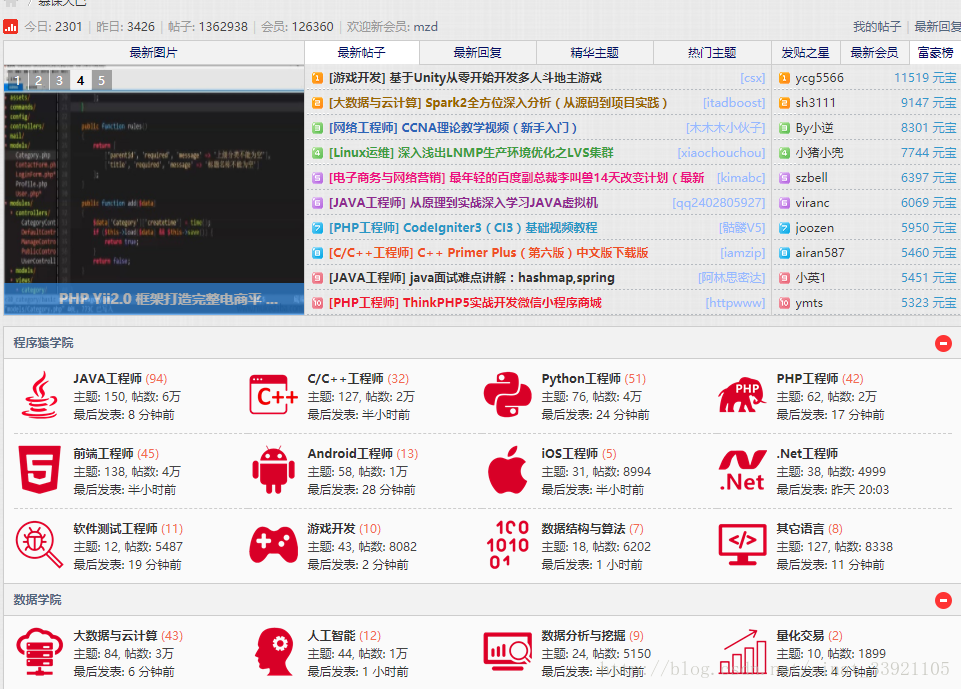Open the 游戏开发 forum title
The height and width of the screenshot is (689, 961).
click(x=332, y=528)
